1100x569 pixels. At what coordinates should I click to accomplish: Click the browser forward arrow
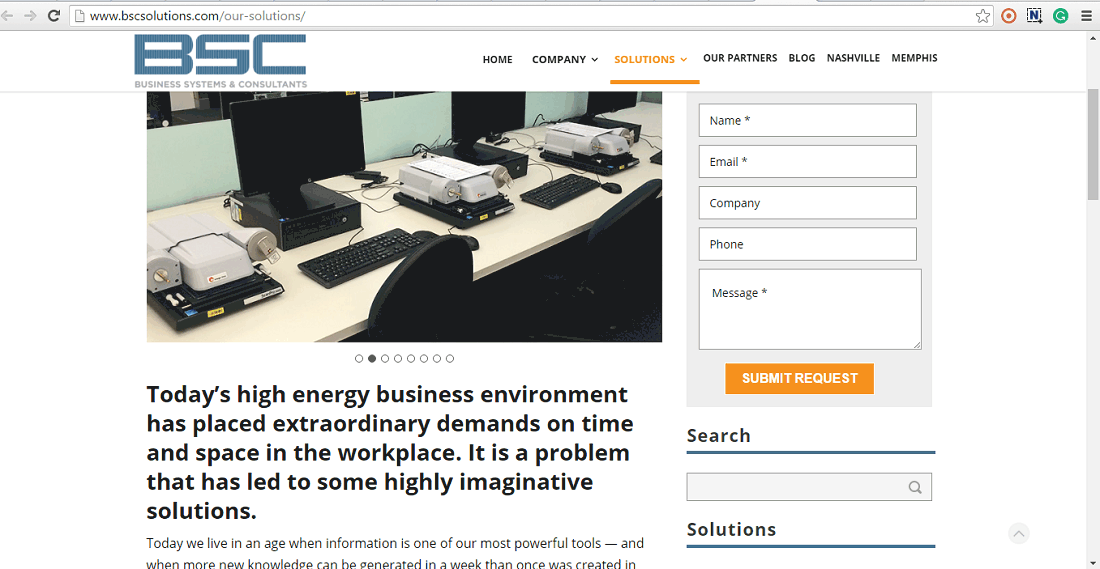pyautogui.click(x=30, y=16)
